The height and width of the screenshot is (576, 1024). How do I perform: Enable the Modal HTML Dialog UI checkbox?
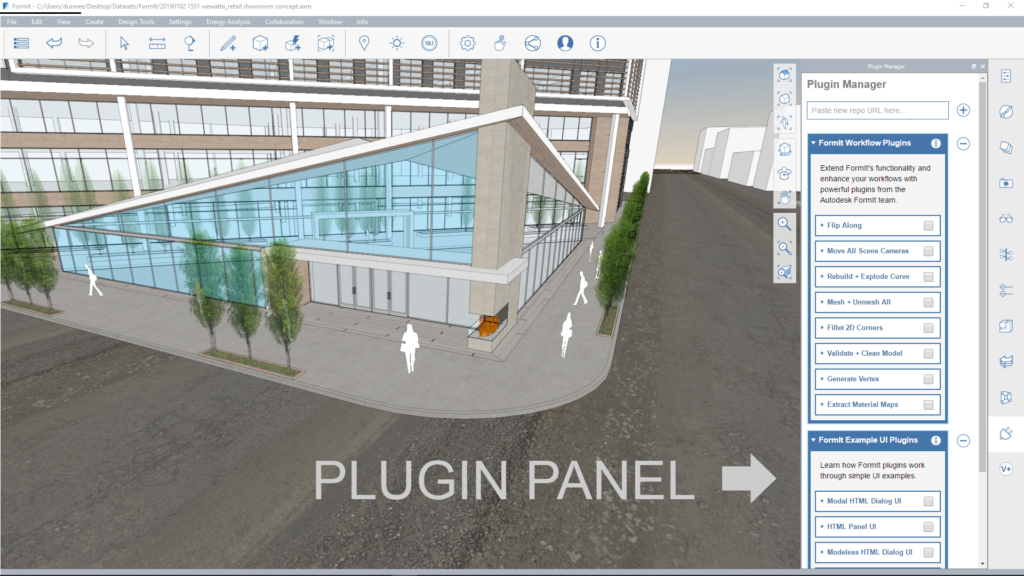point(928,501)
